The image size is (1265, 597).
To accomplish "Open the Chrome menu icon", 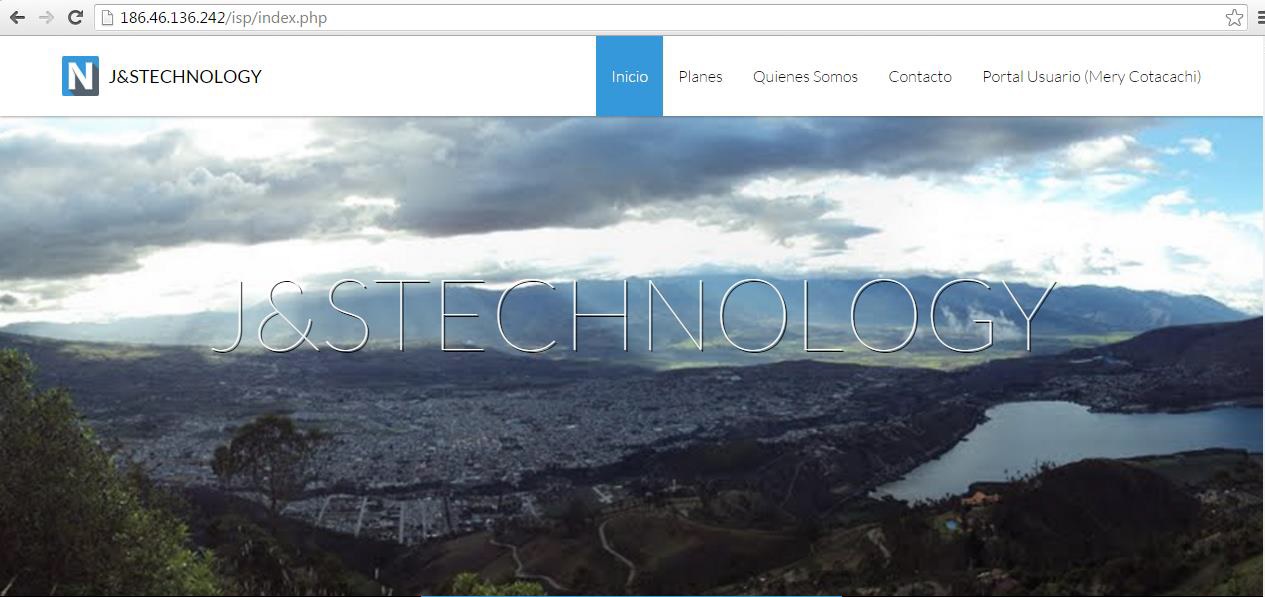I will click(1260, 17).
